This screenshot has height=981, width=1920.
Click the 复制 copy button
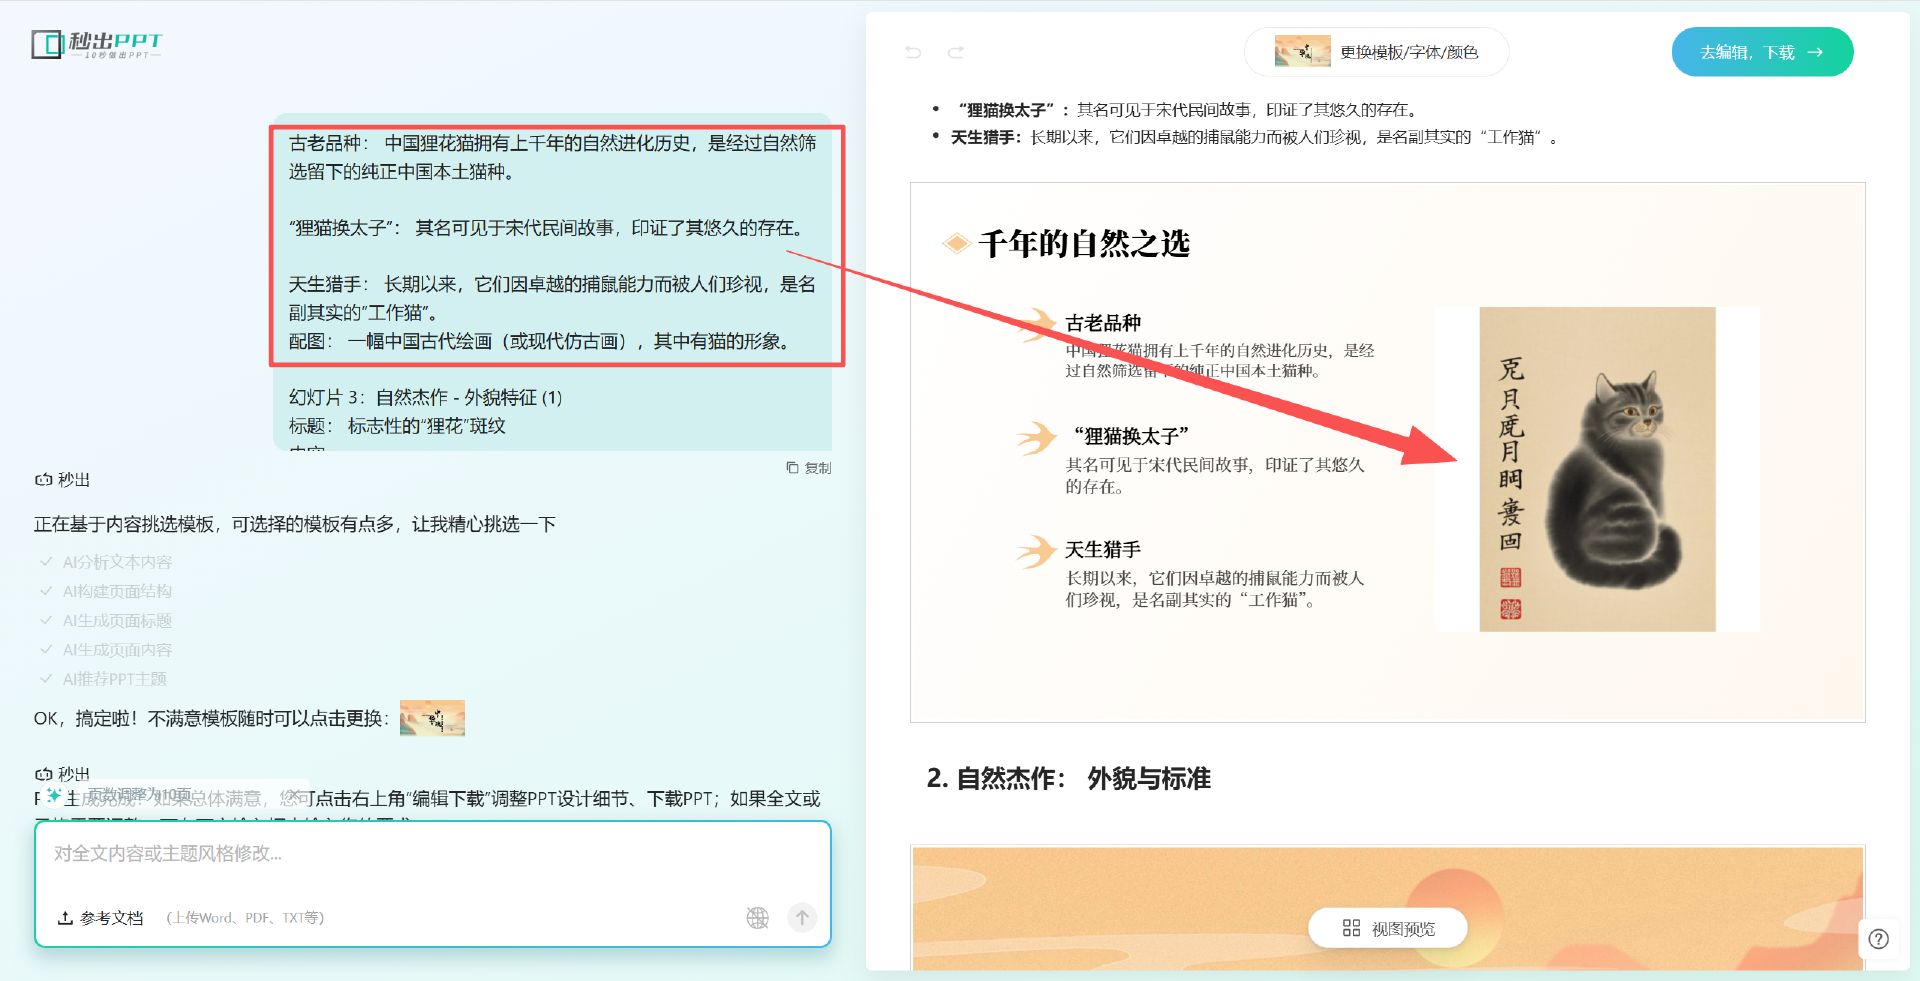coord(809,468)
